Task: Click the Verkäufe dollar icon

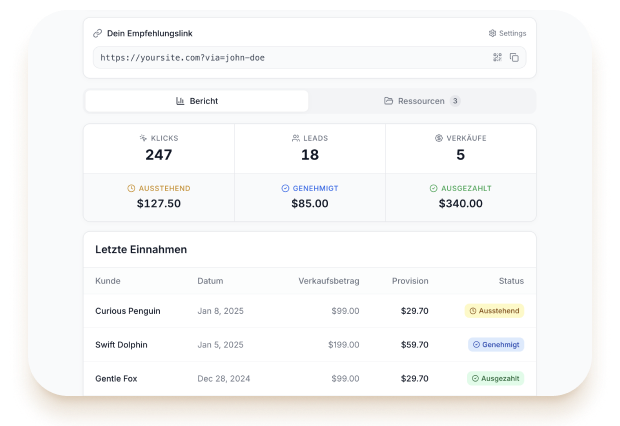Action: point(439,138)
